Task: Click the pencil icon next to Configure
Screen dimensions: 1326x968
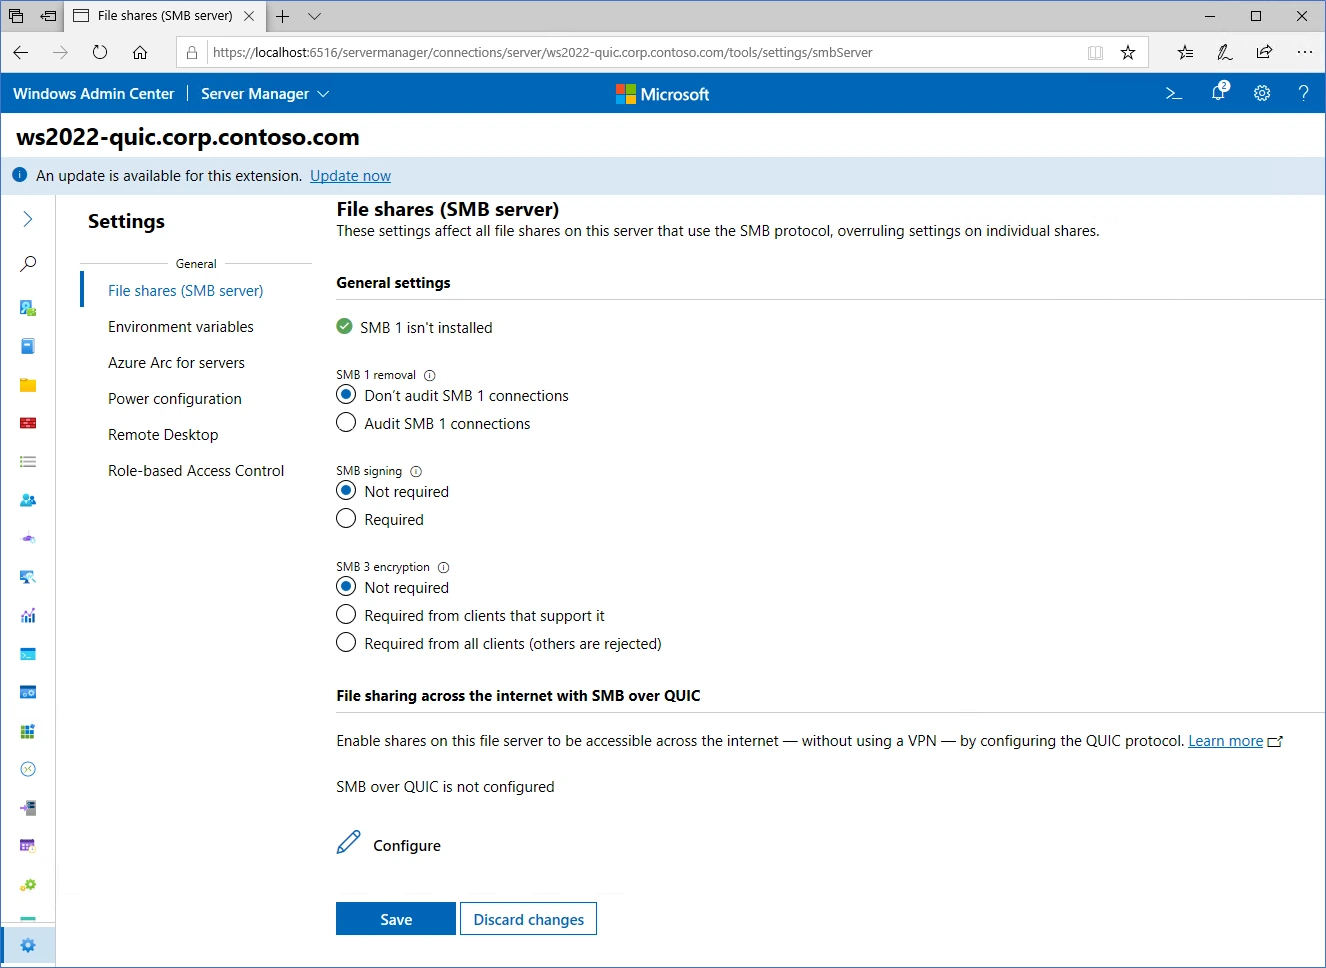Action: (x=348, y=843)
